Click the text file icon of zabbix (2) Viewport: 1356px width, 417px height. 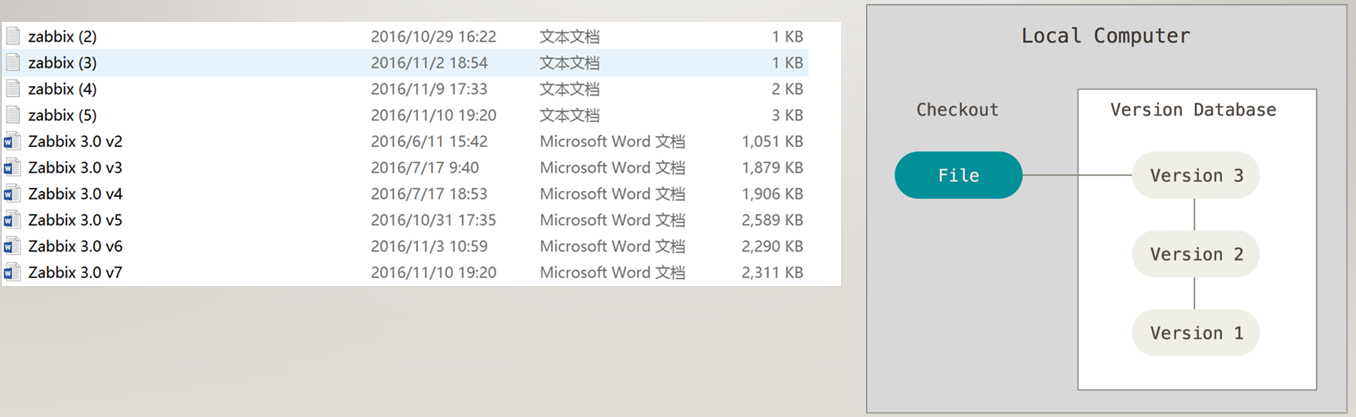pos(12,36)
